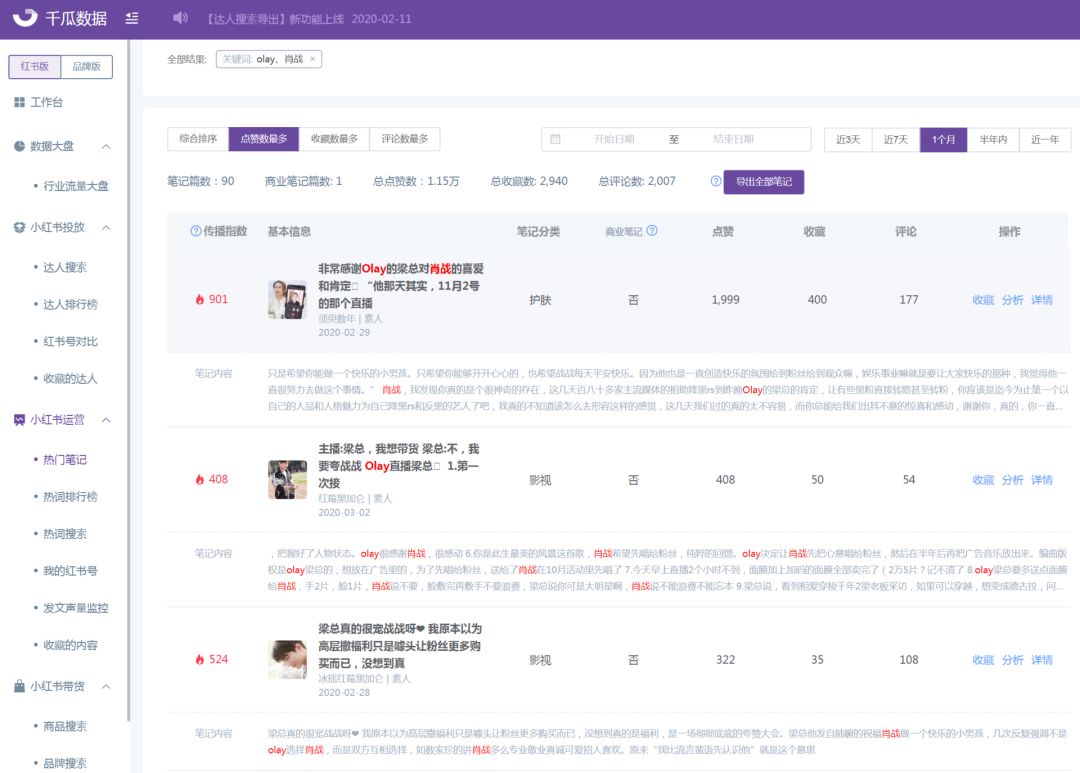The height and width of the screenshot is (773, 1080).
Task: Open 工作台 in the sidebar
Action: pos(47,102)
